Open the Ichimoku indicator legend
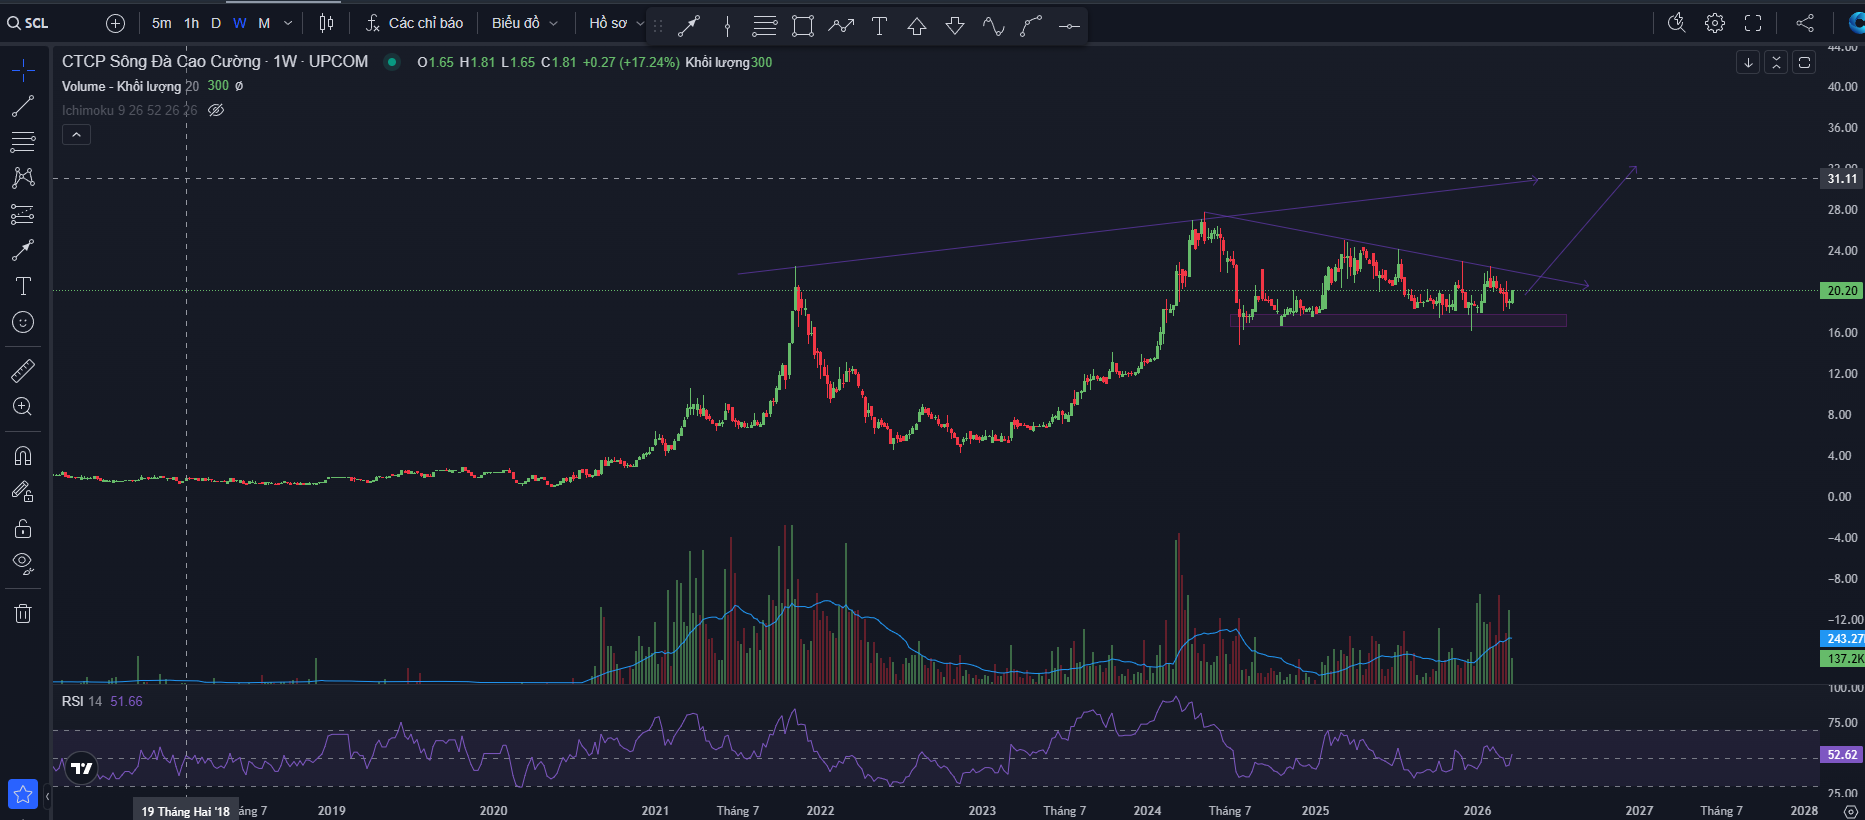The height and width of the screenshot is (820, 1865). [x=130, y=110]
